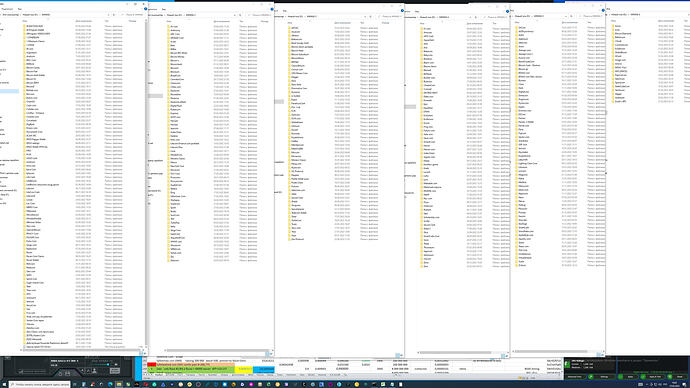The width and height of the screenshot is (690, 388).
Task: Click the search field in third Explorer window
Action: pos(390,17)
